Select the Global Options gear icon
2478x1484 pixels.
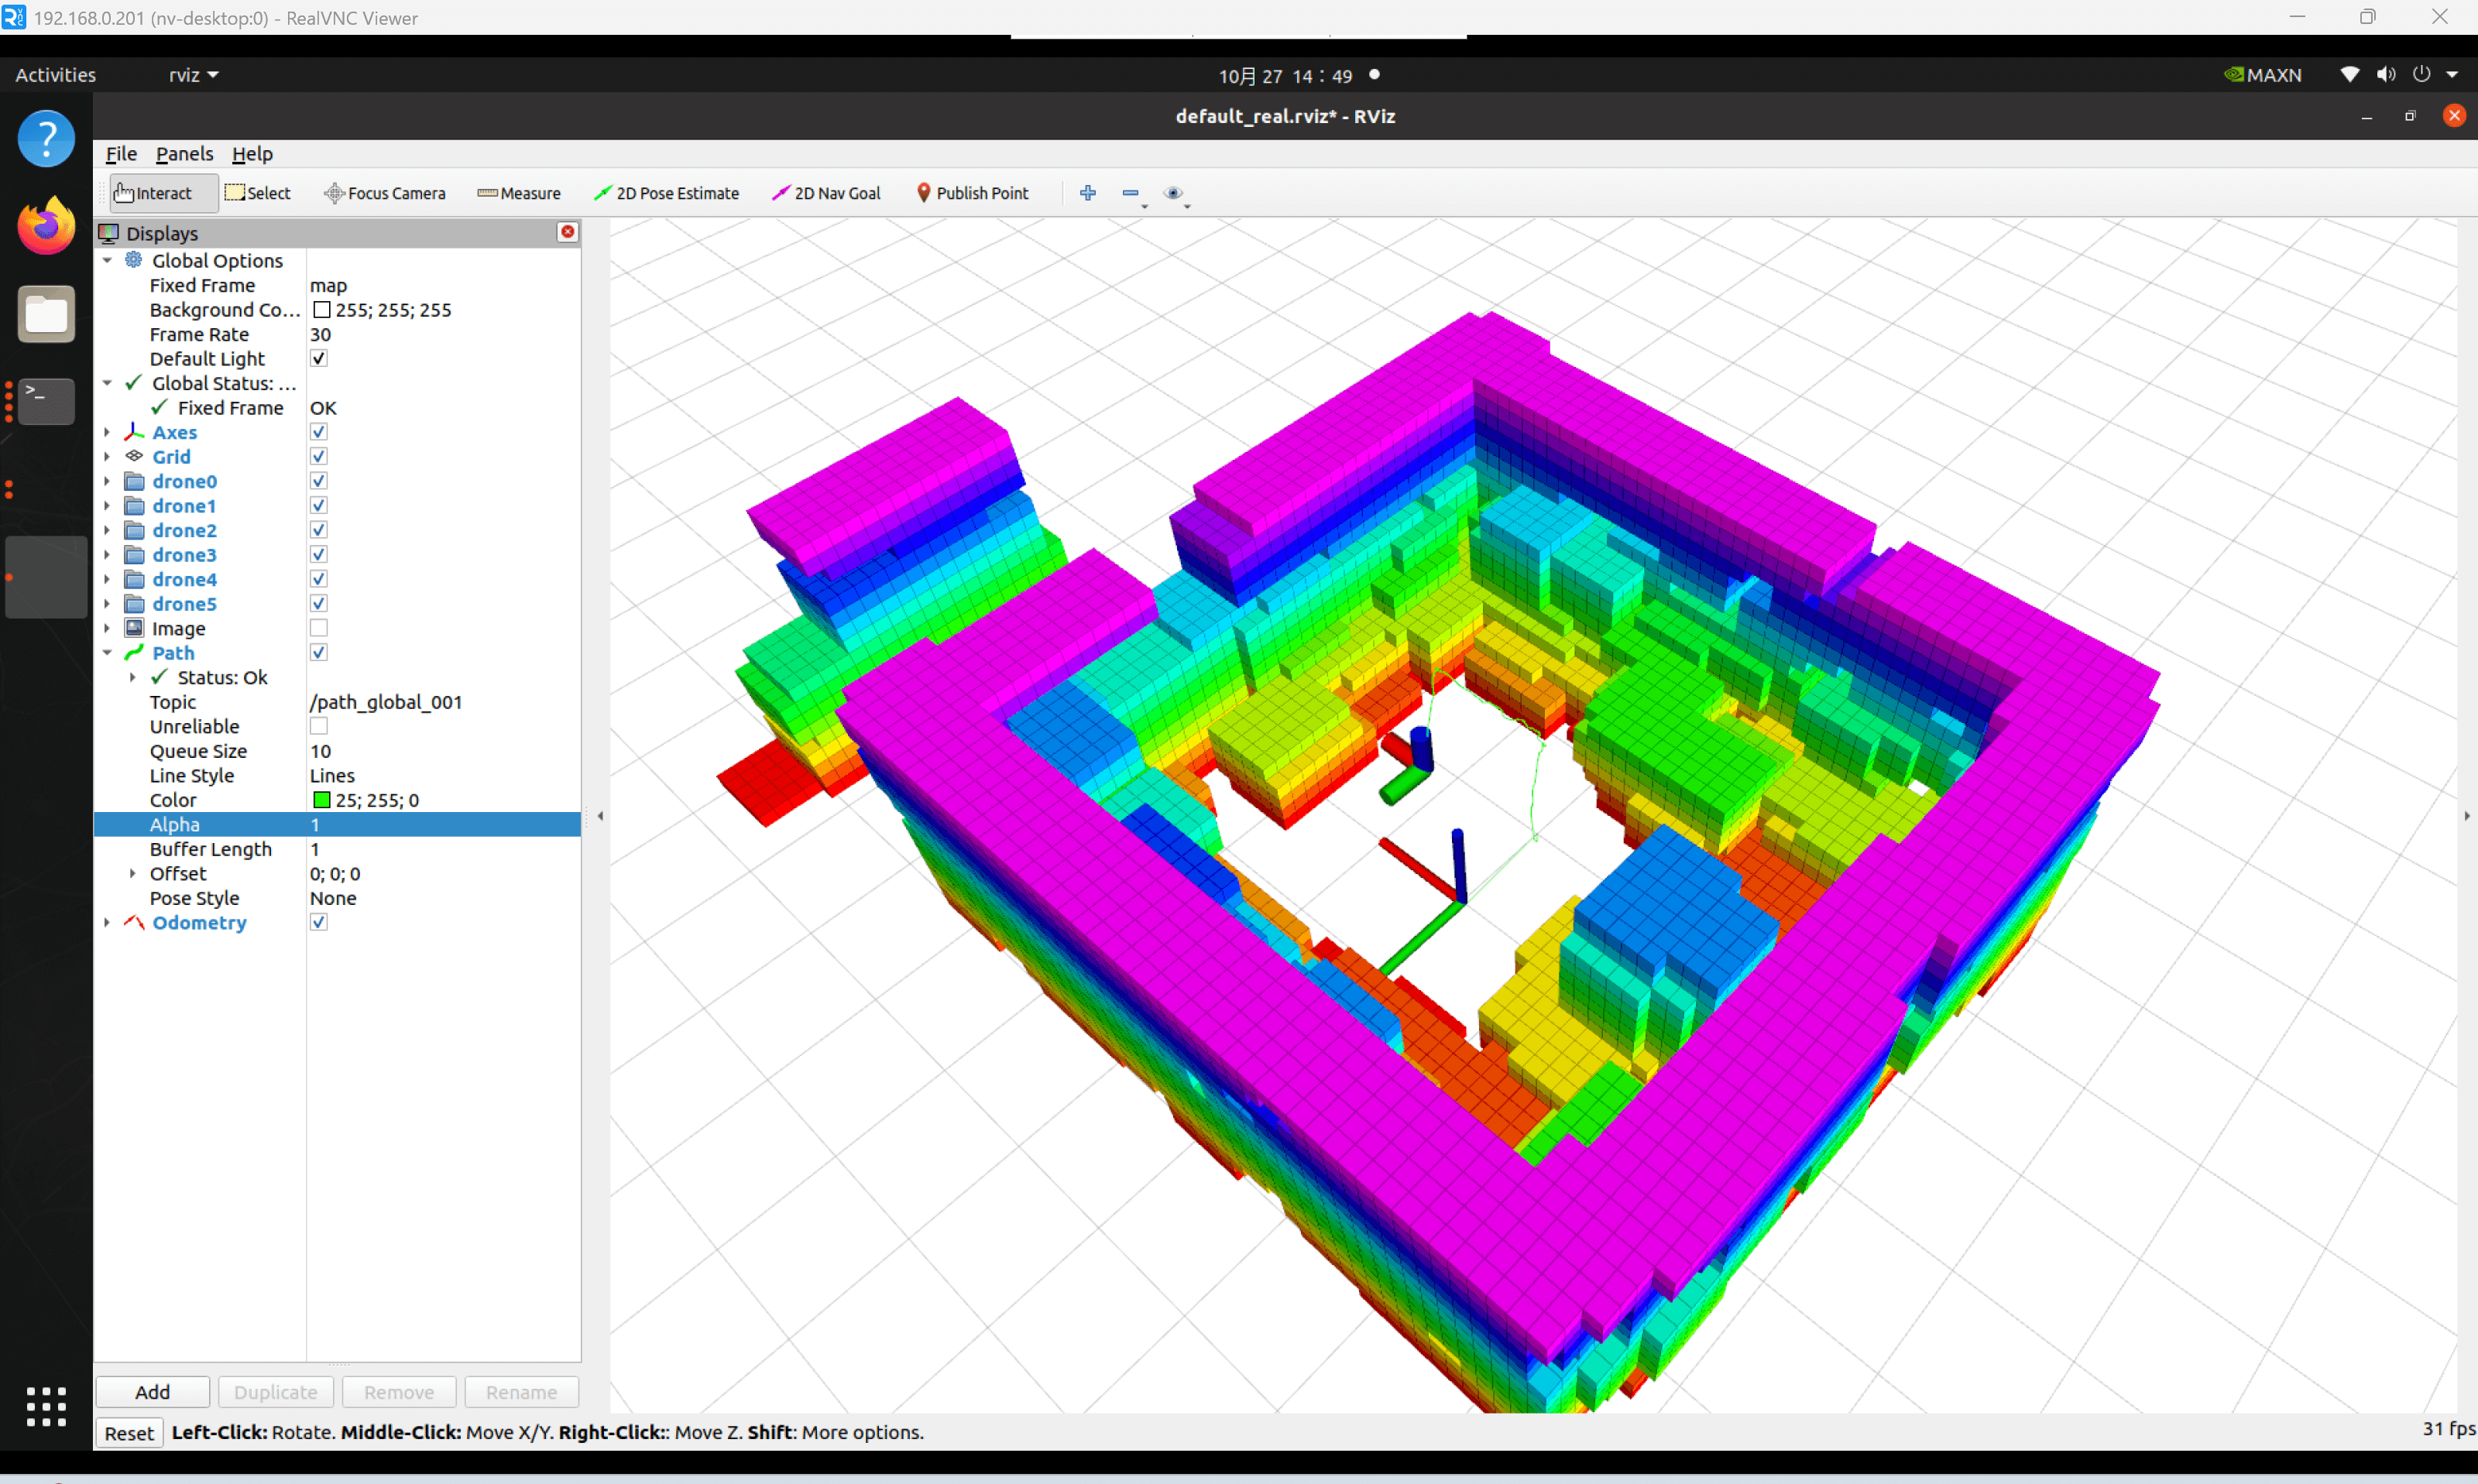click(x=134, y=260)
